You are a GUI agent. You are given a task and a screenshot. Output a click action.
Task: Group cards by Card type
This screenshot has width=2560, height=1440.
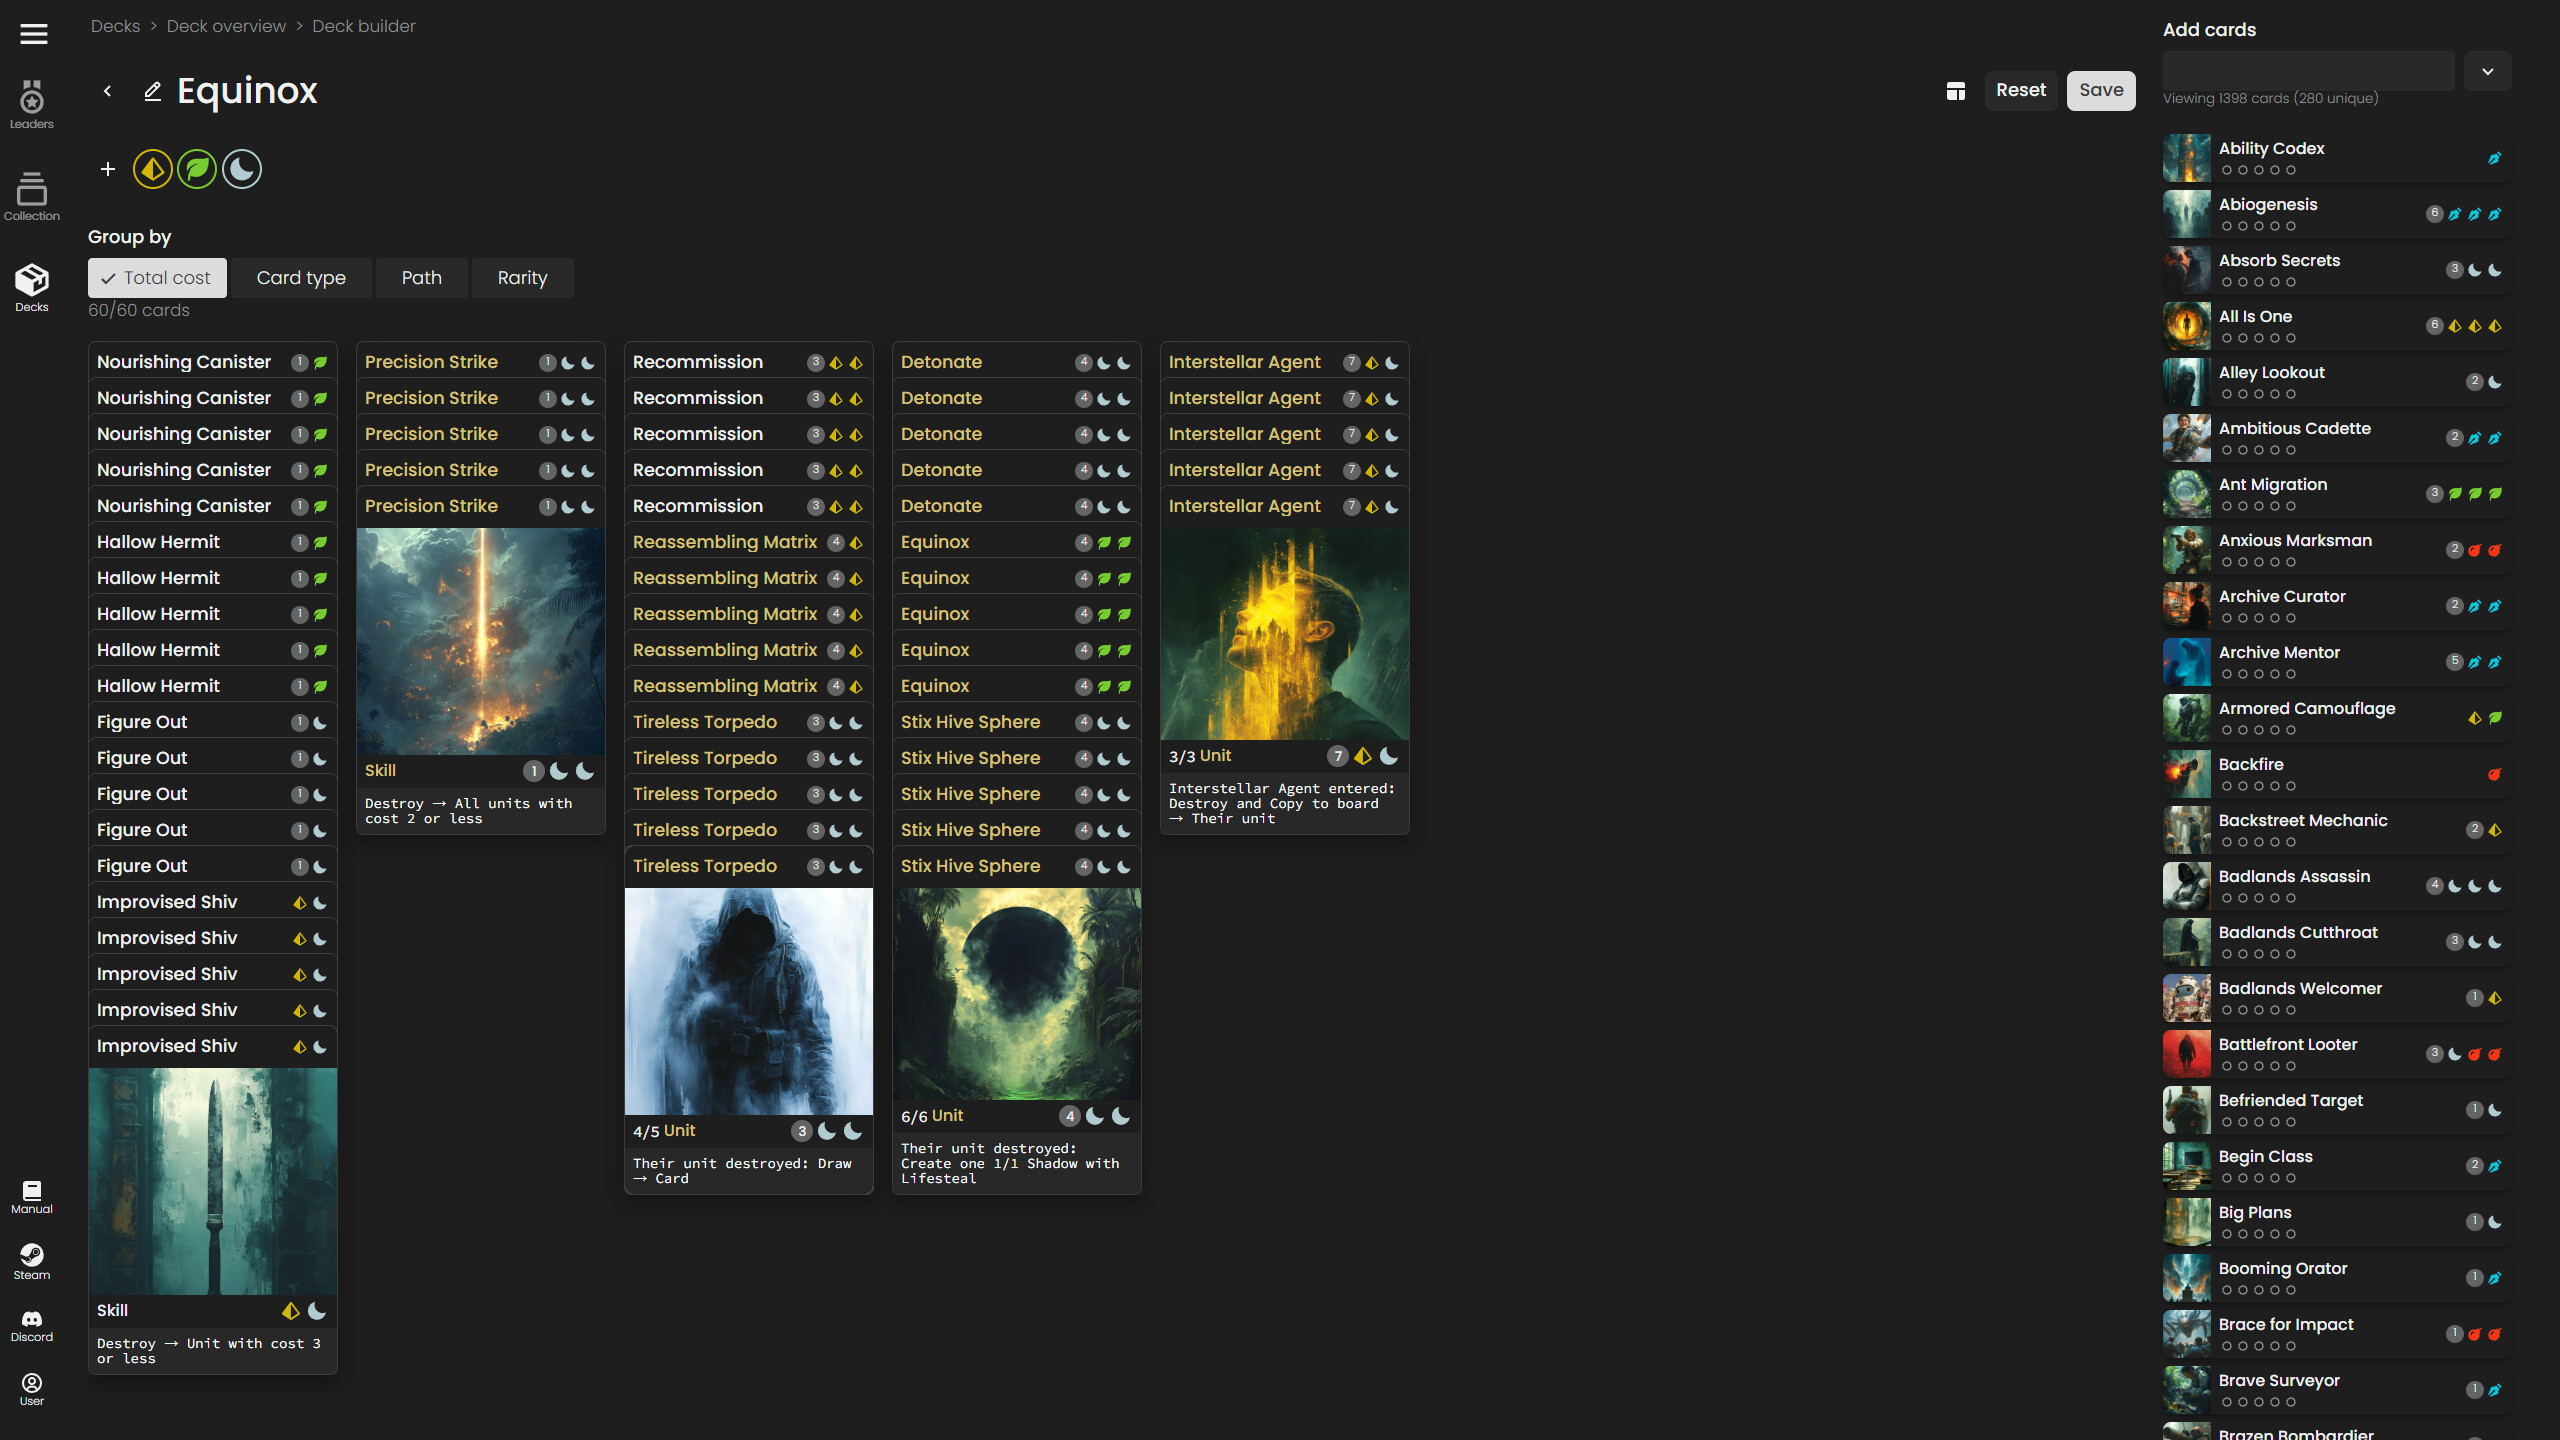pyautogui.click(x=300, y=277)
